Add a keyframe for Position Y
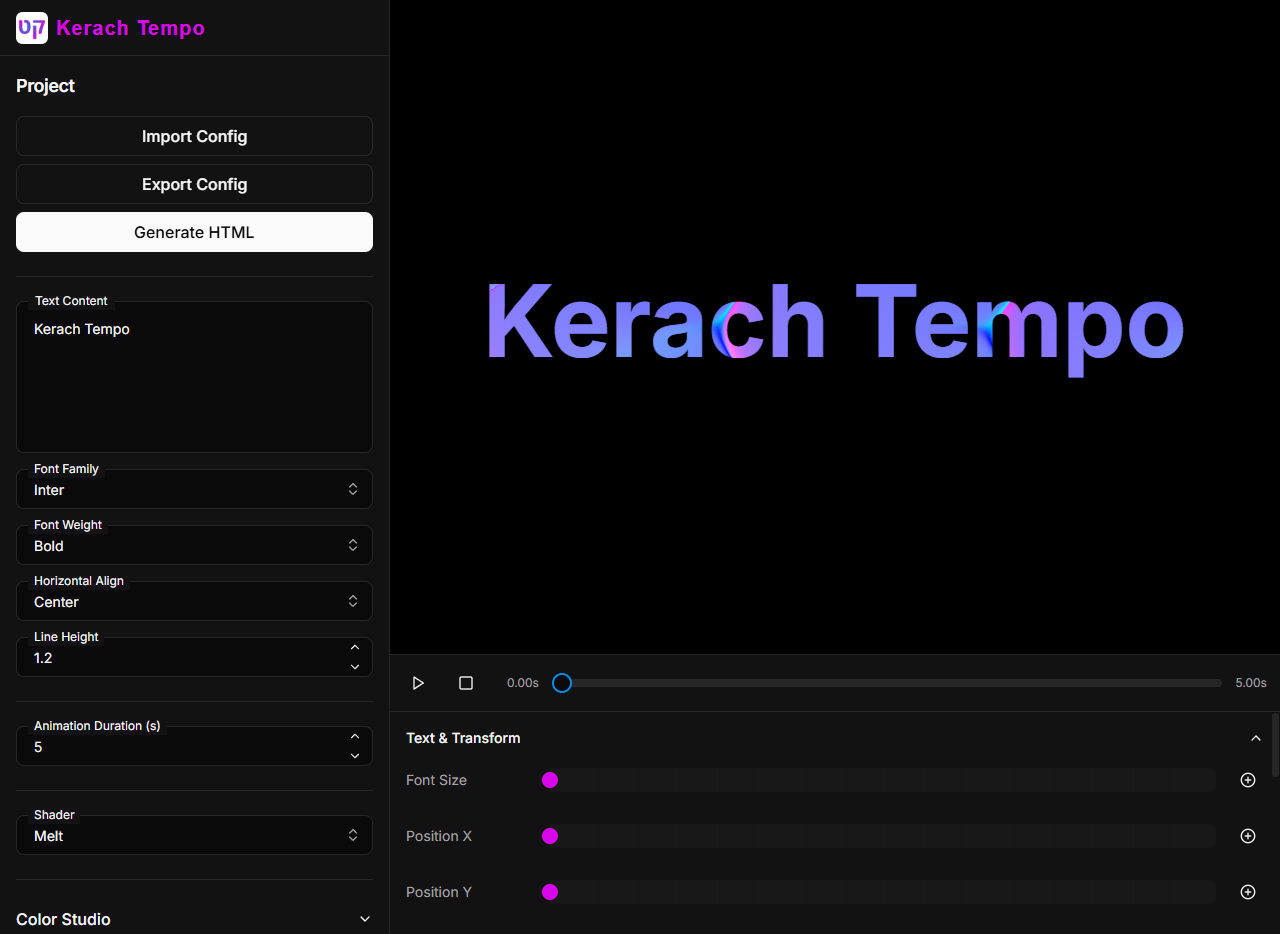The width and height of the screenshot is (1280, 934). (1247, 892)
